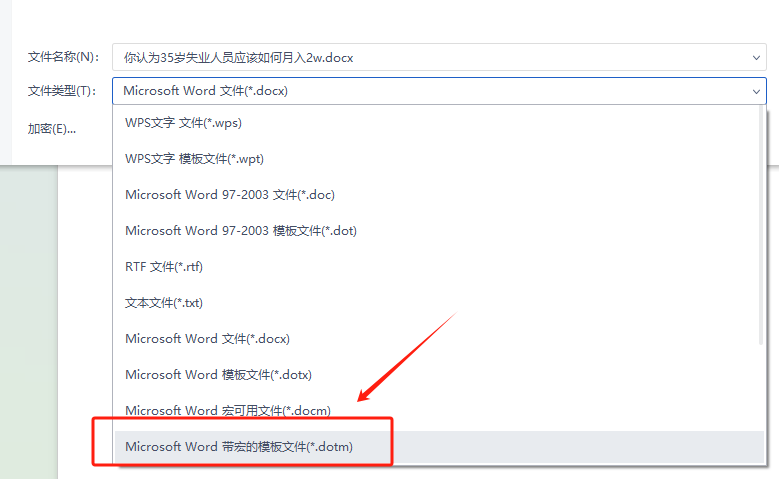Viewport: 779px width, 479px height.
Task: Expand the file name history dropdown arrow
Action: tap(756, 58)
